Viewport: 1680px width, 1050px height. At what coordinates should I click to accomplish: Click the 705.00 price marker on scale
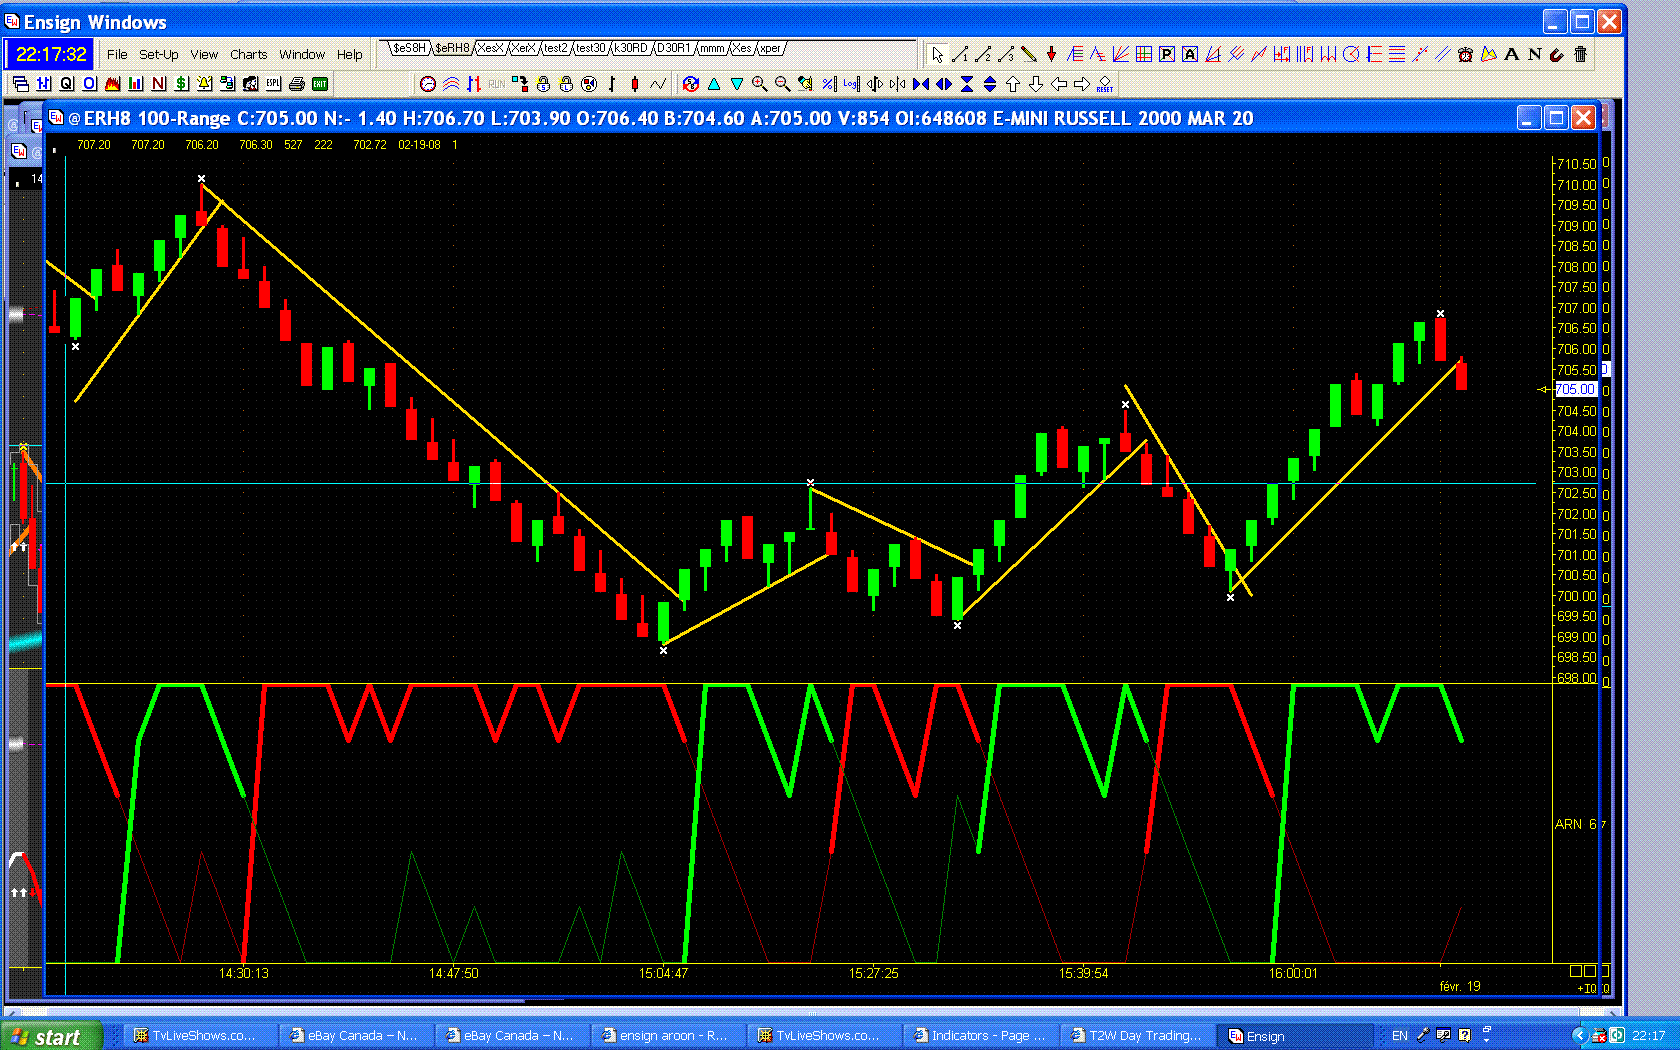[1576, 389]
